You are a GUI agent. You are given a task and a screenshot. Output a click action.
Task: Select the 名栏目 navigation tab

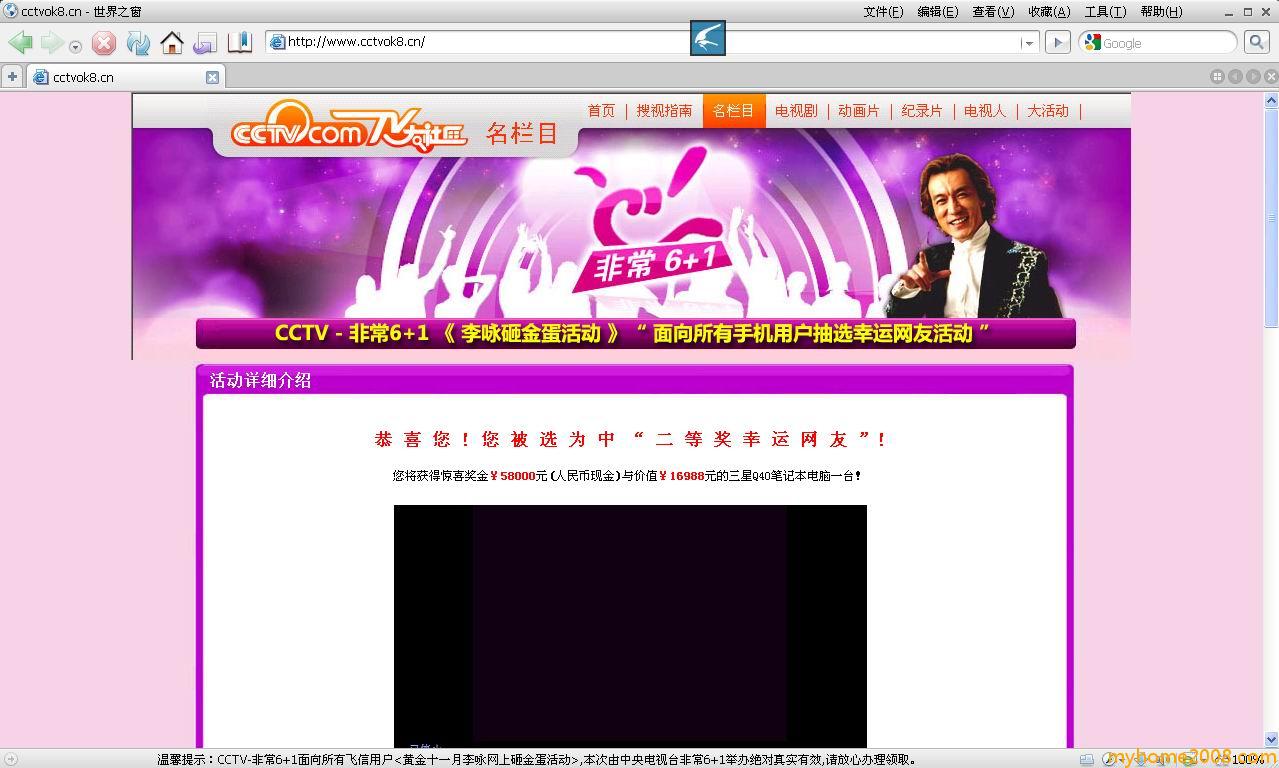click(x=733, y=111)
